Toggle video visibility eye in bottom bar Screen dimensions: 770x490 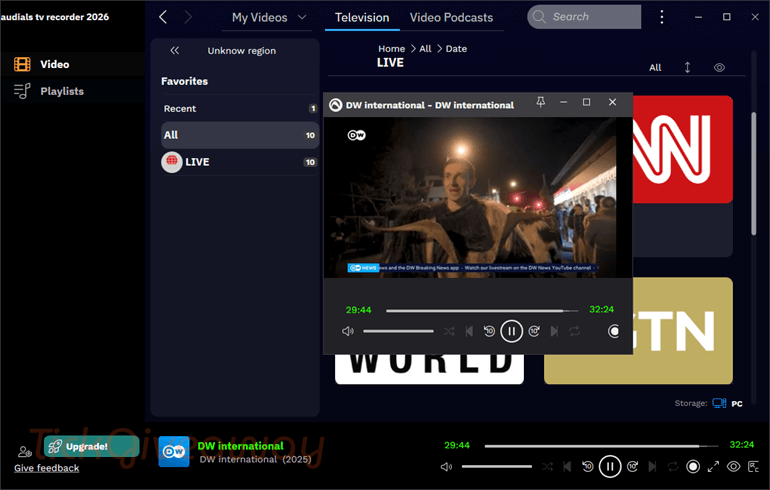(734, 467)
